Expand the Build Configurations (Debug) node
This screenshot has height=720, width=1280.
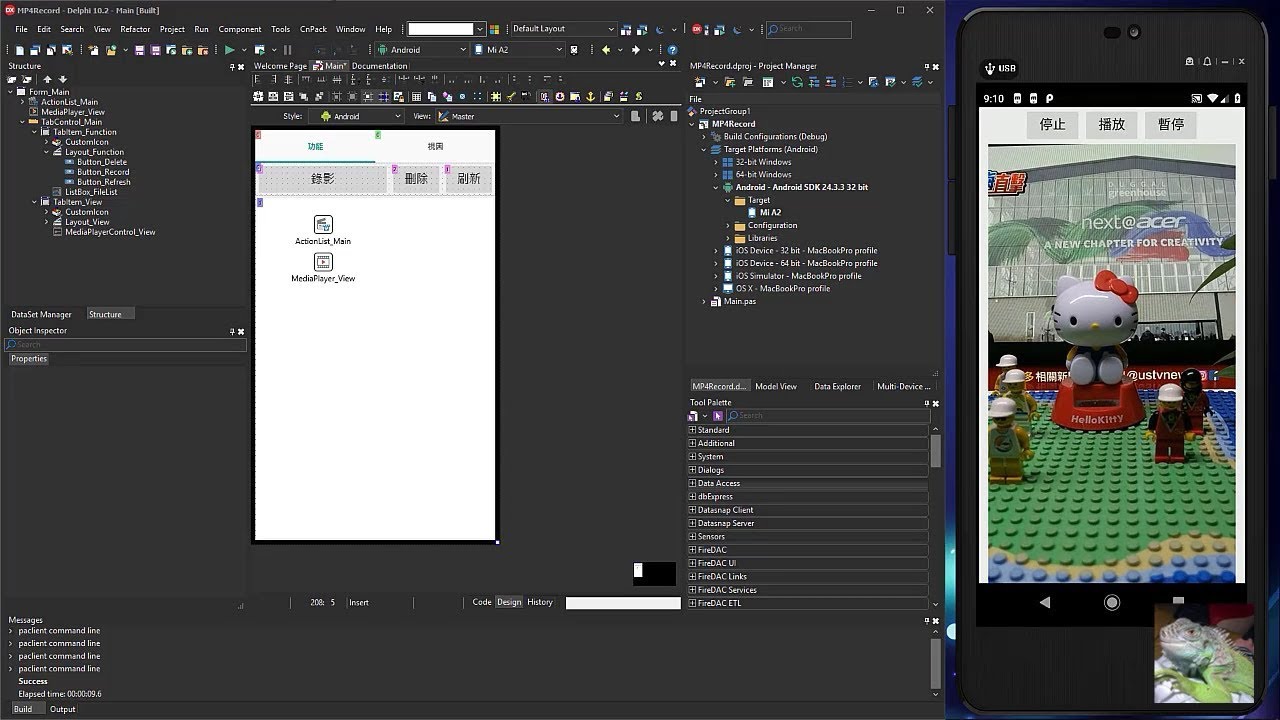click(704, 137)
